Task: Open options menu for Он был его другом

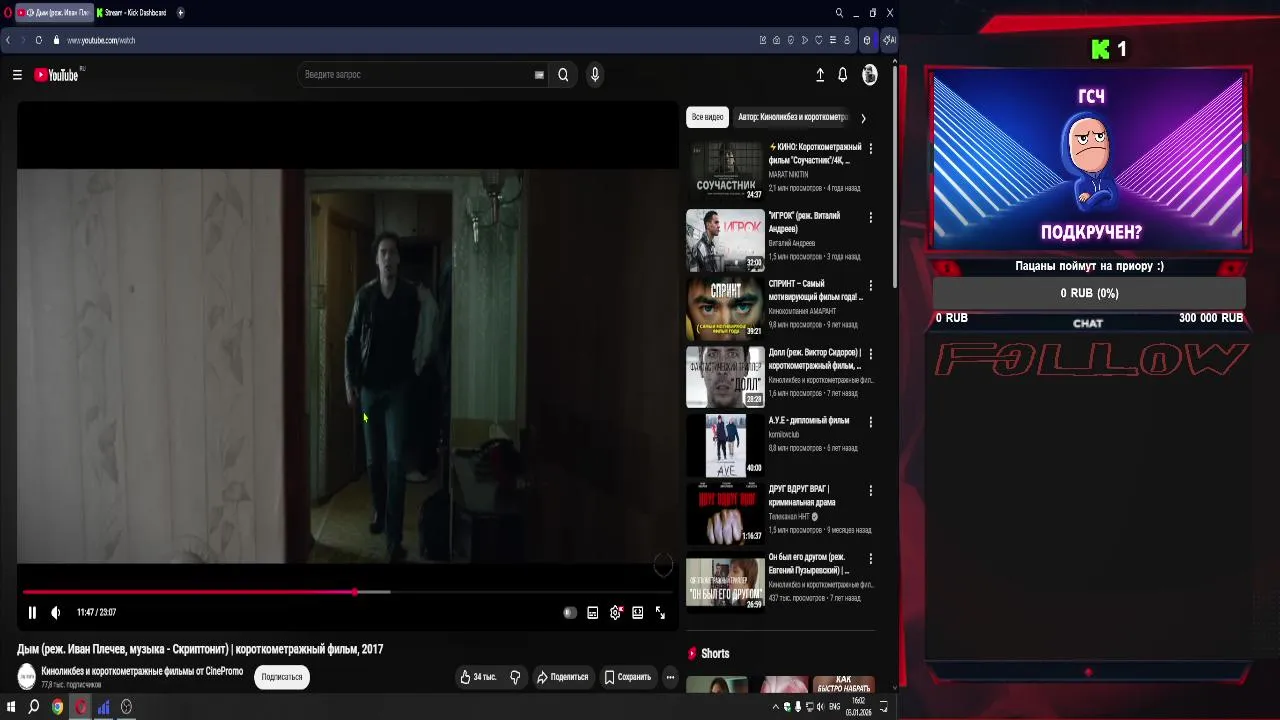Action: [x=870, y=559]
